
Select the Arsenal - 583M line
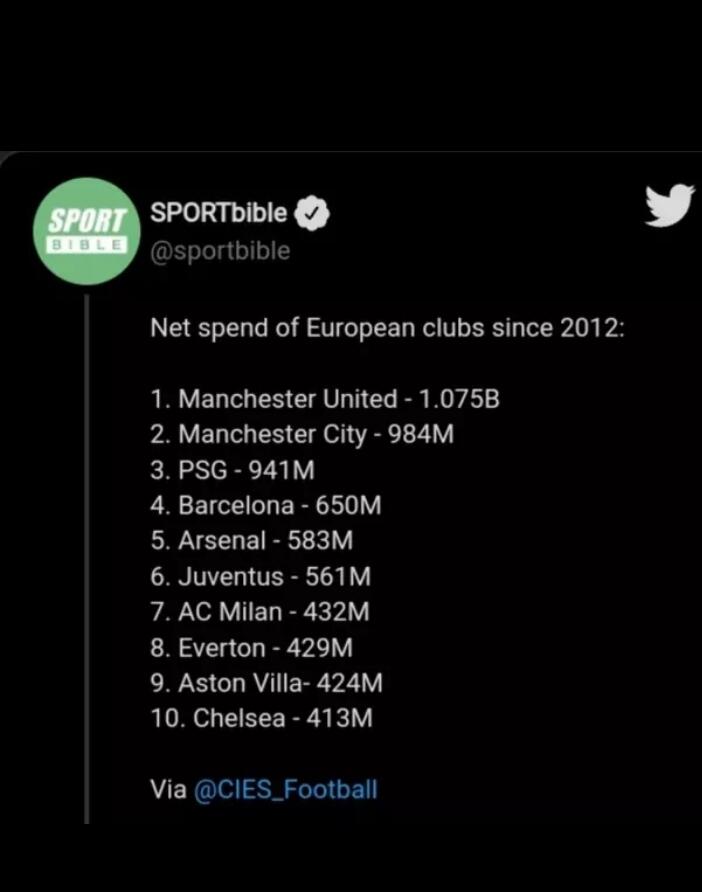pos(252,541)
